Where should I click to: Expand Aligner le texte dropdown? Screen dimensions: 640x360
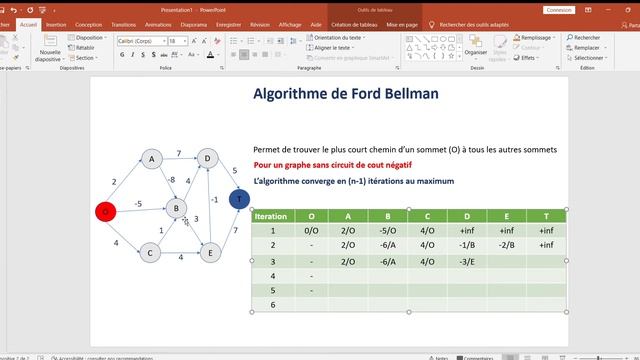click(330, 48)
